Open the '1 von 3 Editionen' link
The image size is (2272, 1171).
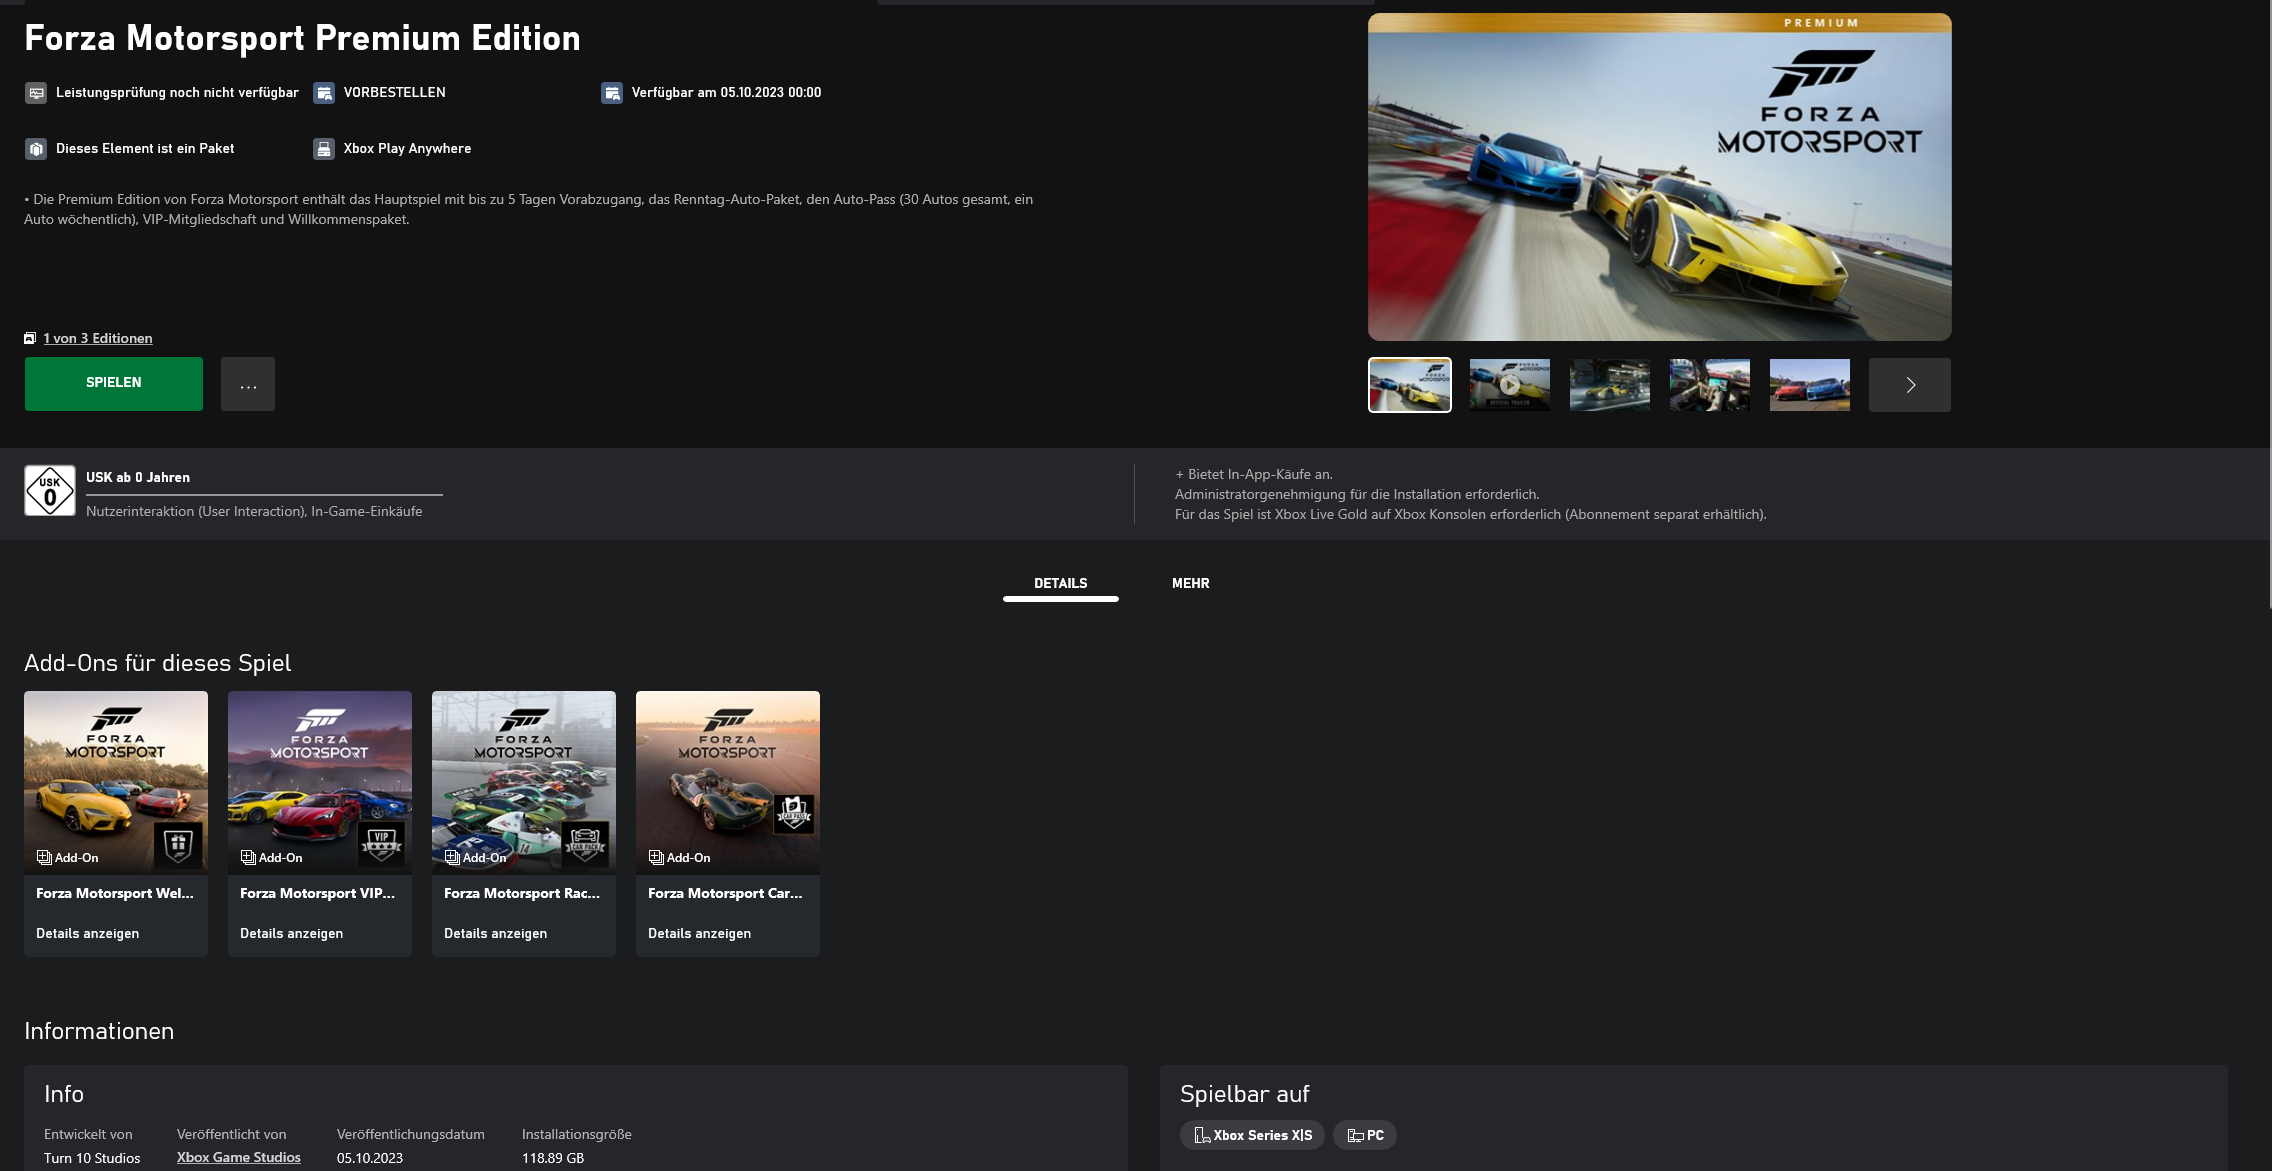click(x=98, y=338)
